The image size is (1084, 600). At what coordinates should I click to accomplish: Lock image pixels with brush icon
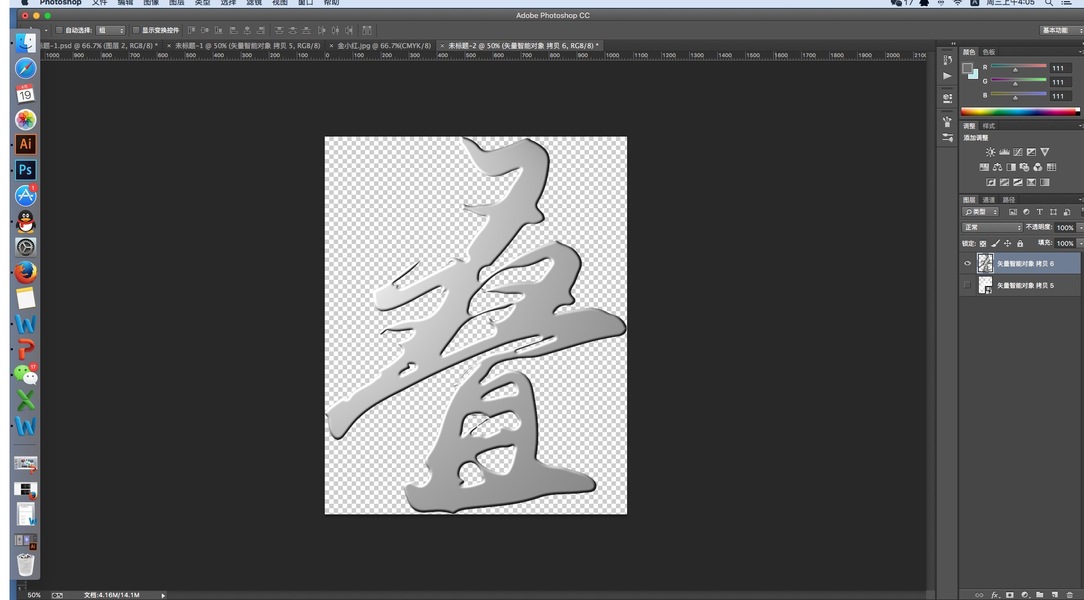click(x=996, y=243)
